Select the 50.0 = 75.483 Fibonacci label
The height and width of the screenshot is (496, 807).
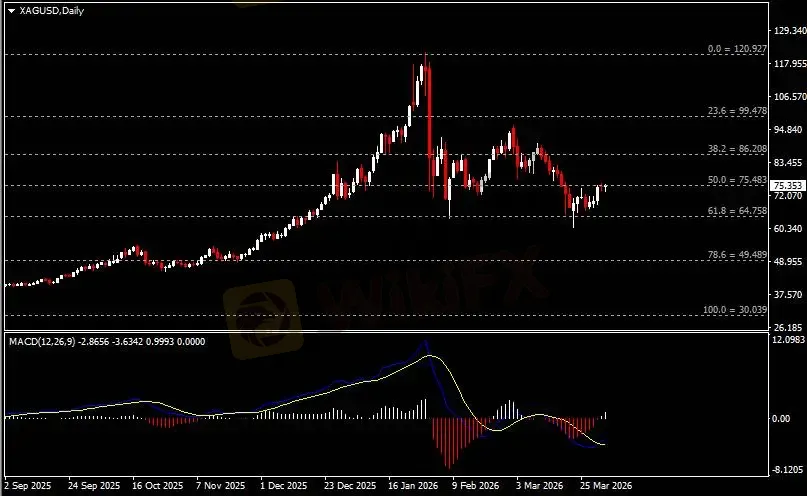pyautogui.click(x=737, y=180)
